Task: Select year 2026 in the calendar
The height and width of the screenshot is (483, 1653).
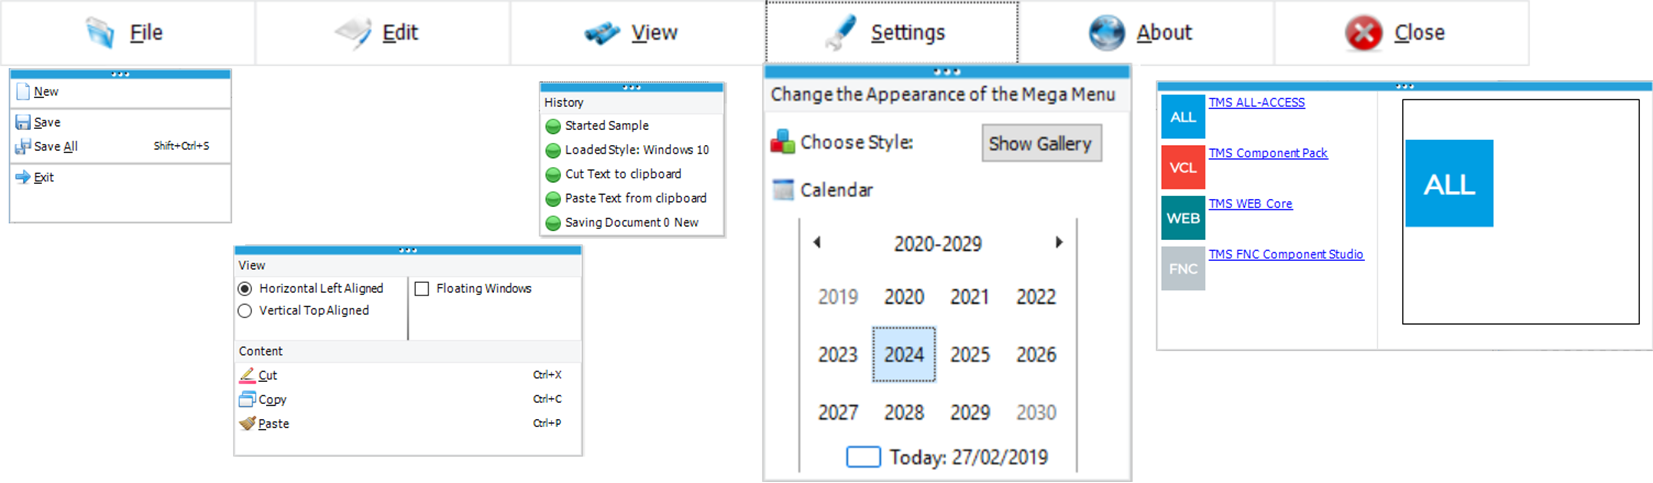Action: tap(1036, 355)
